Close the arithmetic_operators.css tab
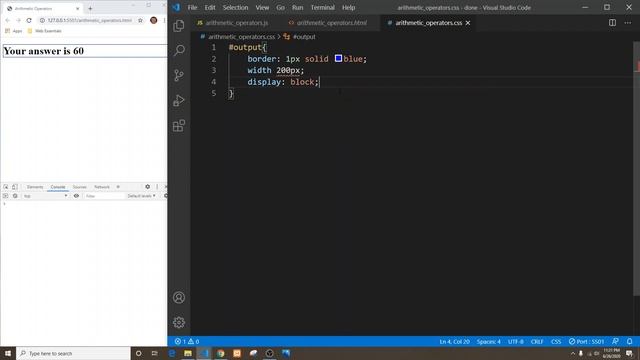Image resolution: width=640 pixels, height=360 pixels. click(x=468, y=23)
